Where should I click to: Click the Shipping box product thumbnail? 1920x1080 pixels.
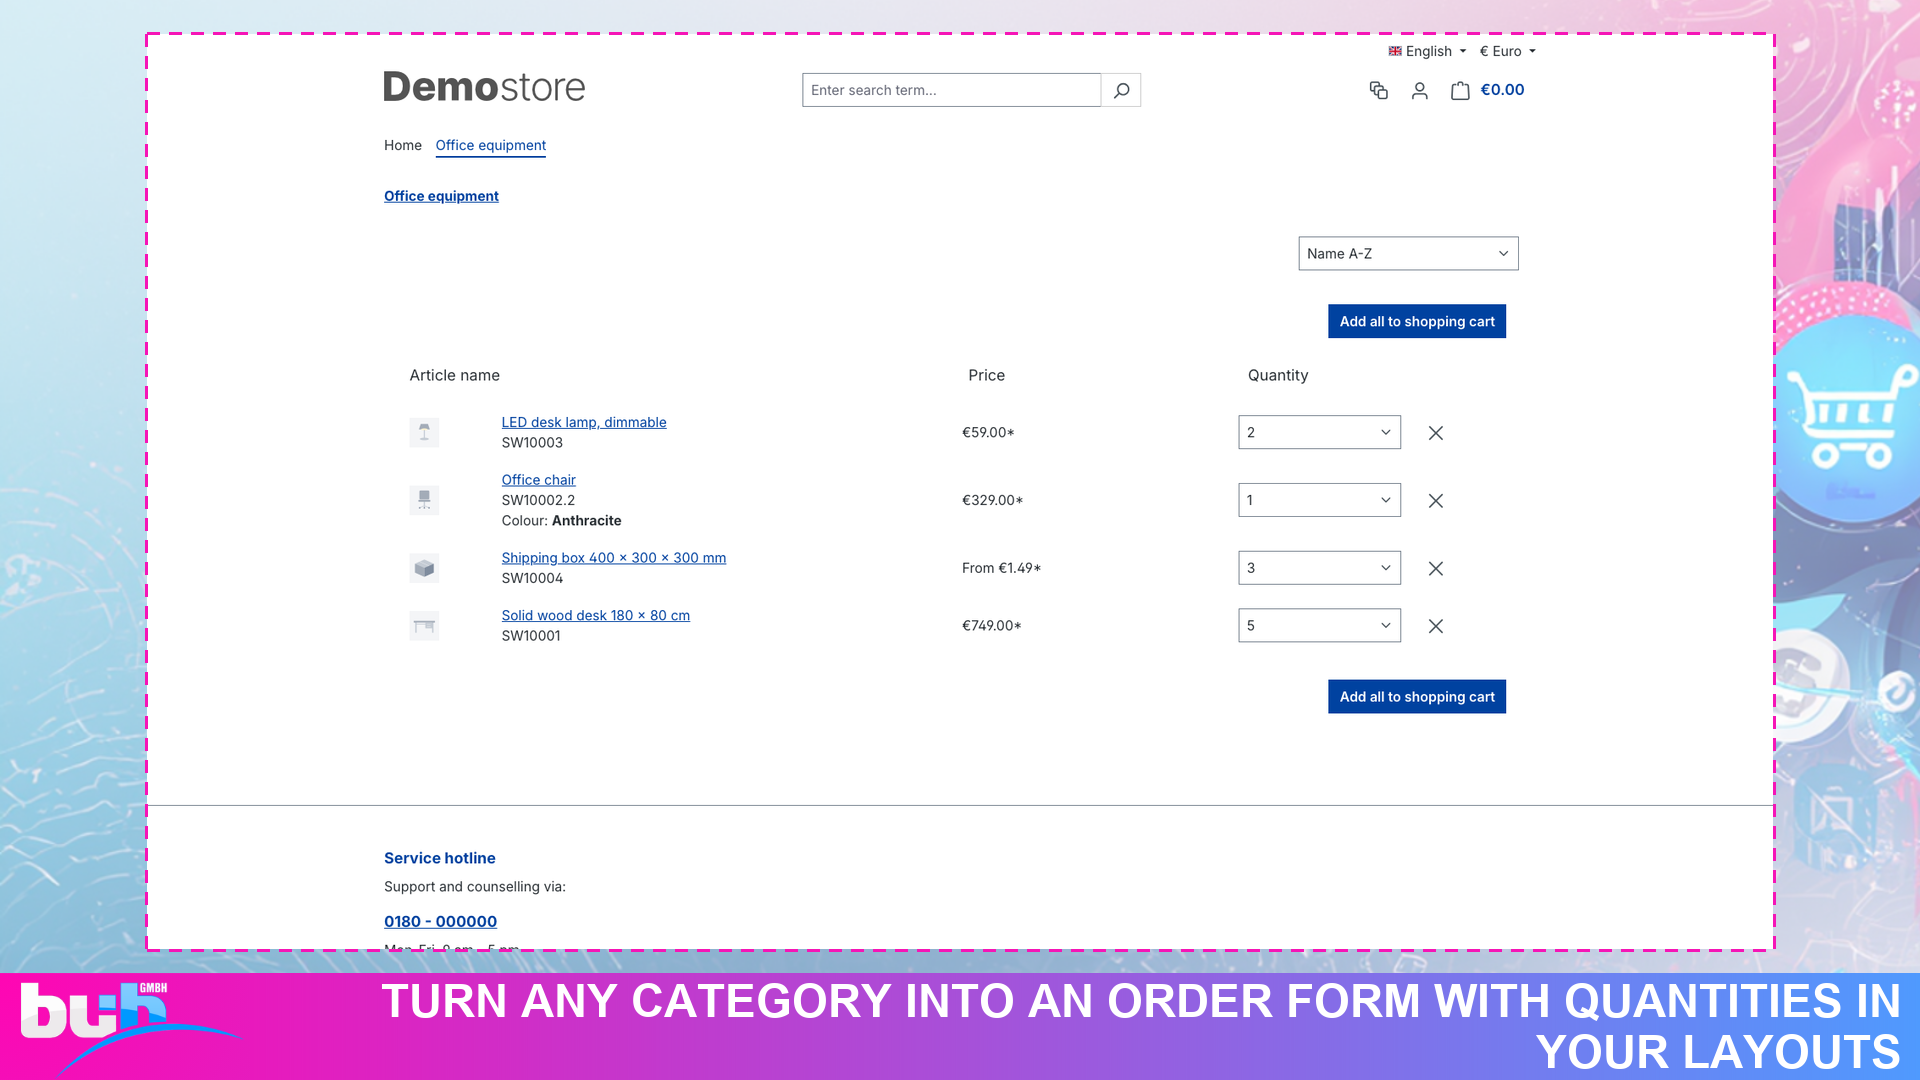(424, 568)
